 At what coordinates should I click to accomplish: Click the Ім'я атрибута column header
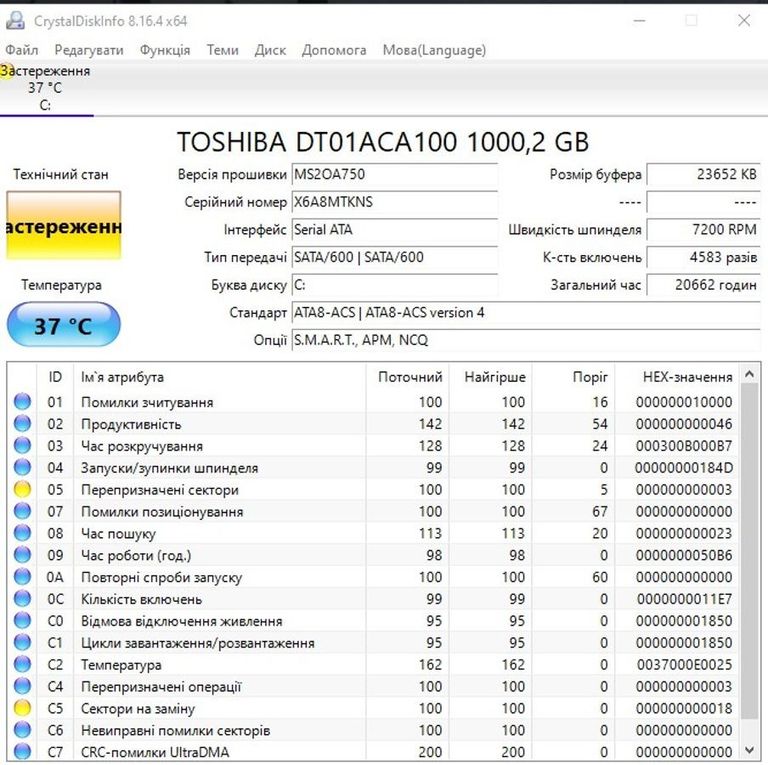coord(219,377)
